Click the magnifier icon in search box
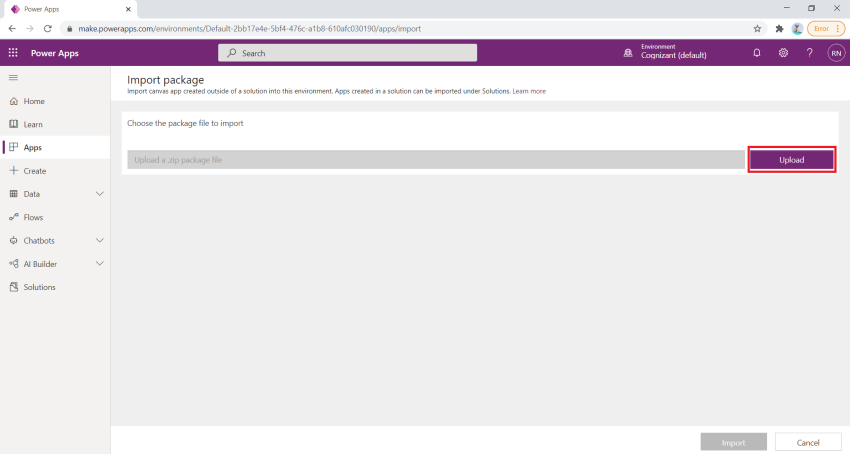850x454 pixels. coord(232,53)
